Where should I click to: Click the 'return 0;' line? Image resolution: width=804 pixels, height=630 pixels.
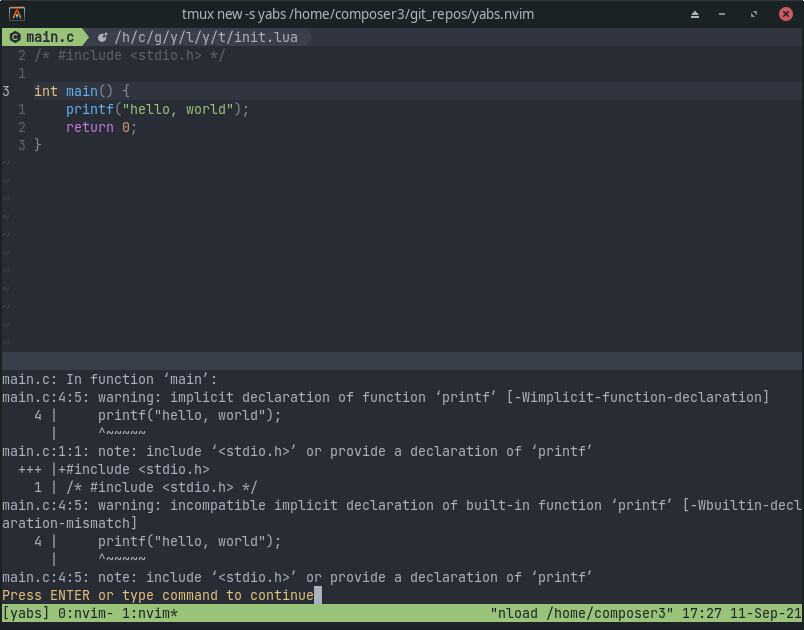(x=102, y=127)
